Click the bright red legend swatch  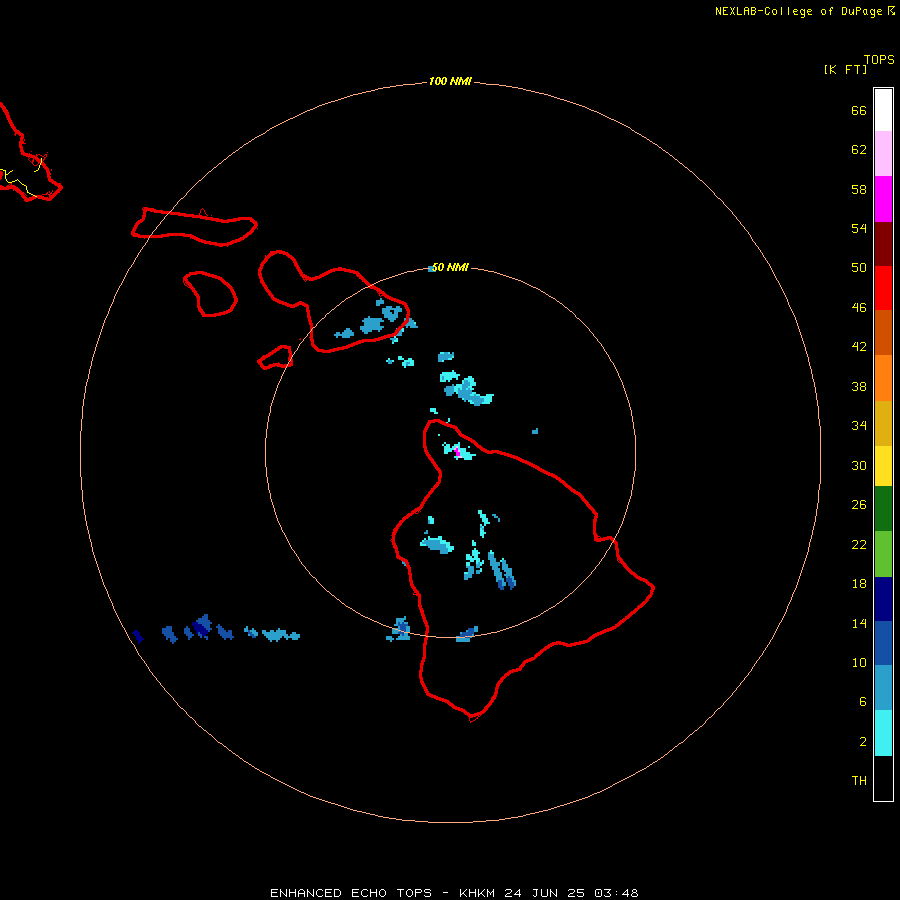pos(883,288)
